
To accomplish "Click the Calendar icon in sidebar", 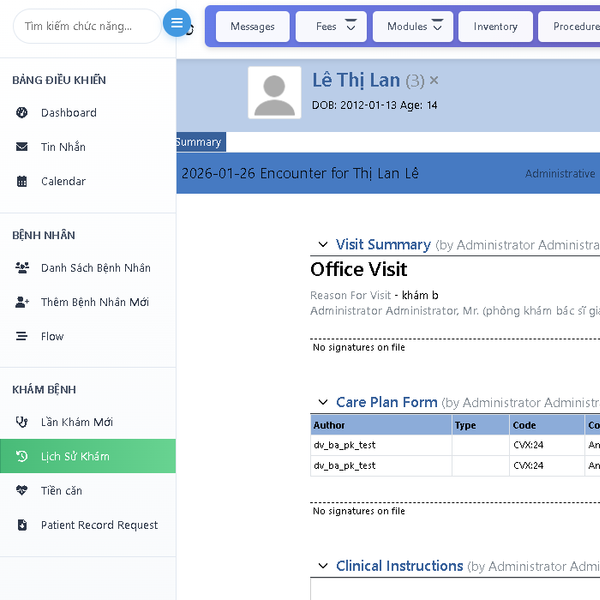I will coord(22,181).
